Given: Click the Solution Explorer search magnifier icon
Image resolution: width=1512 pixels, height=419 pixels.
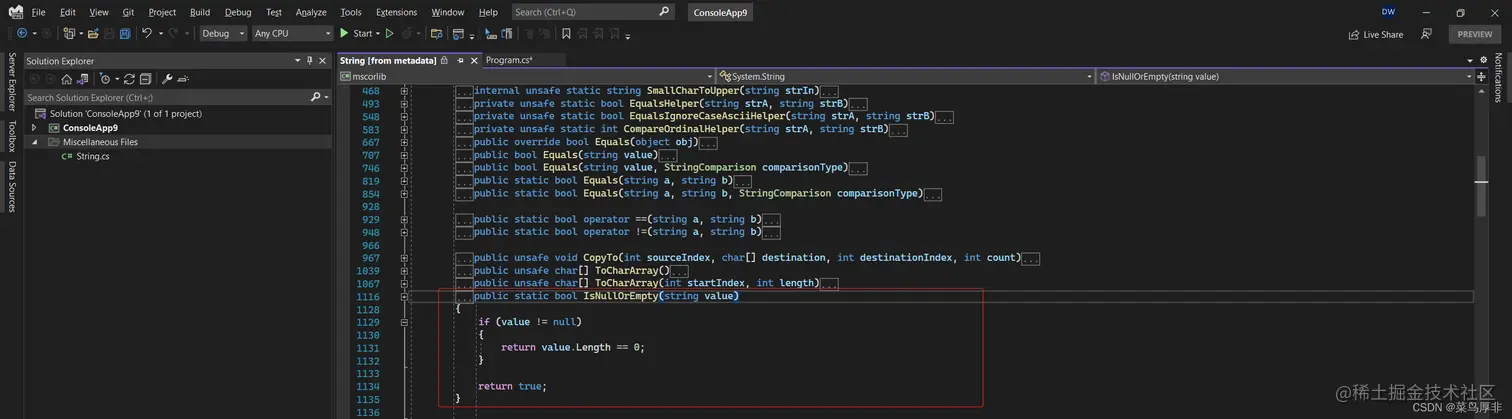Looking at the screenshot, I should [315, 97].
